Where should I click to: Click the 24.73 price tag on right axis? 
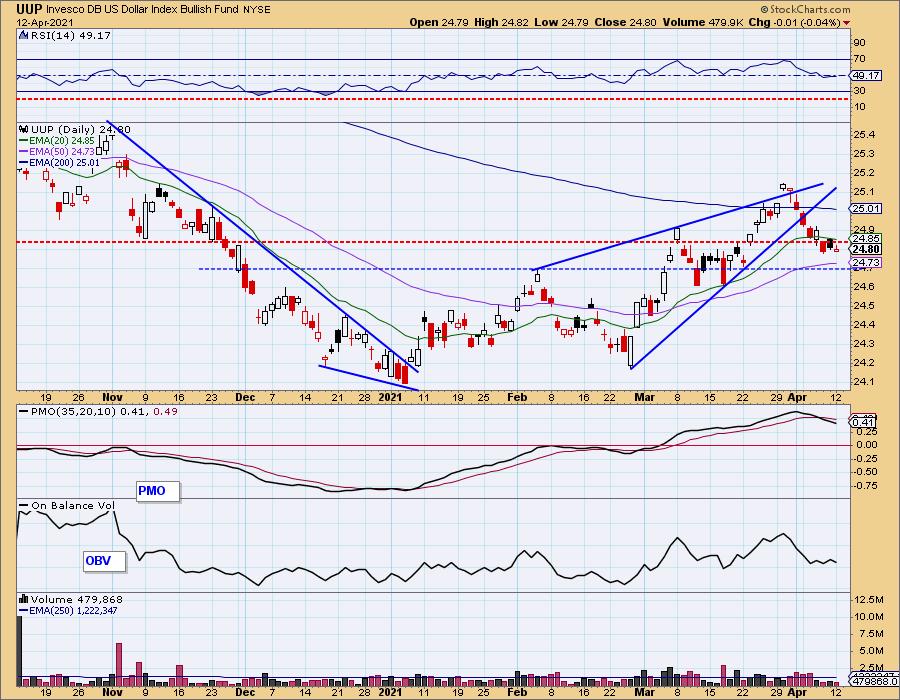pyautogui.click(x=866, y=263)
